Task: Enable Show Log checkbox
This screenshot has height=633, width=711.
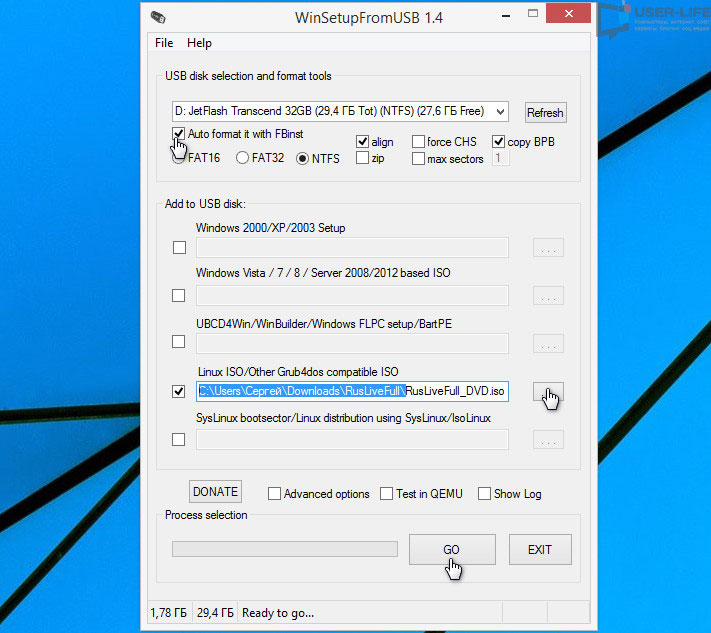Action: click(484, 494)
